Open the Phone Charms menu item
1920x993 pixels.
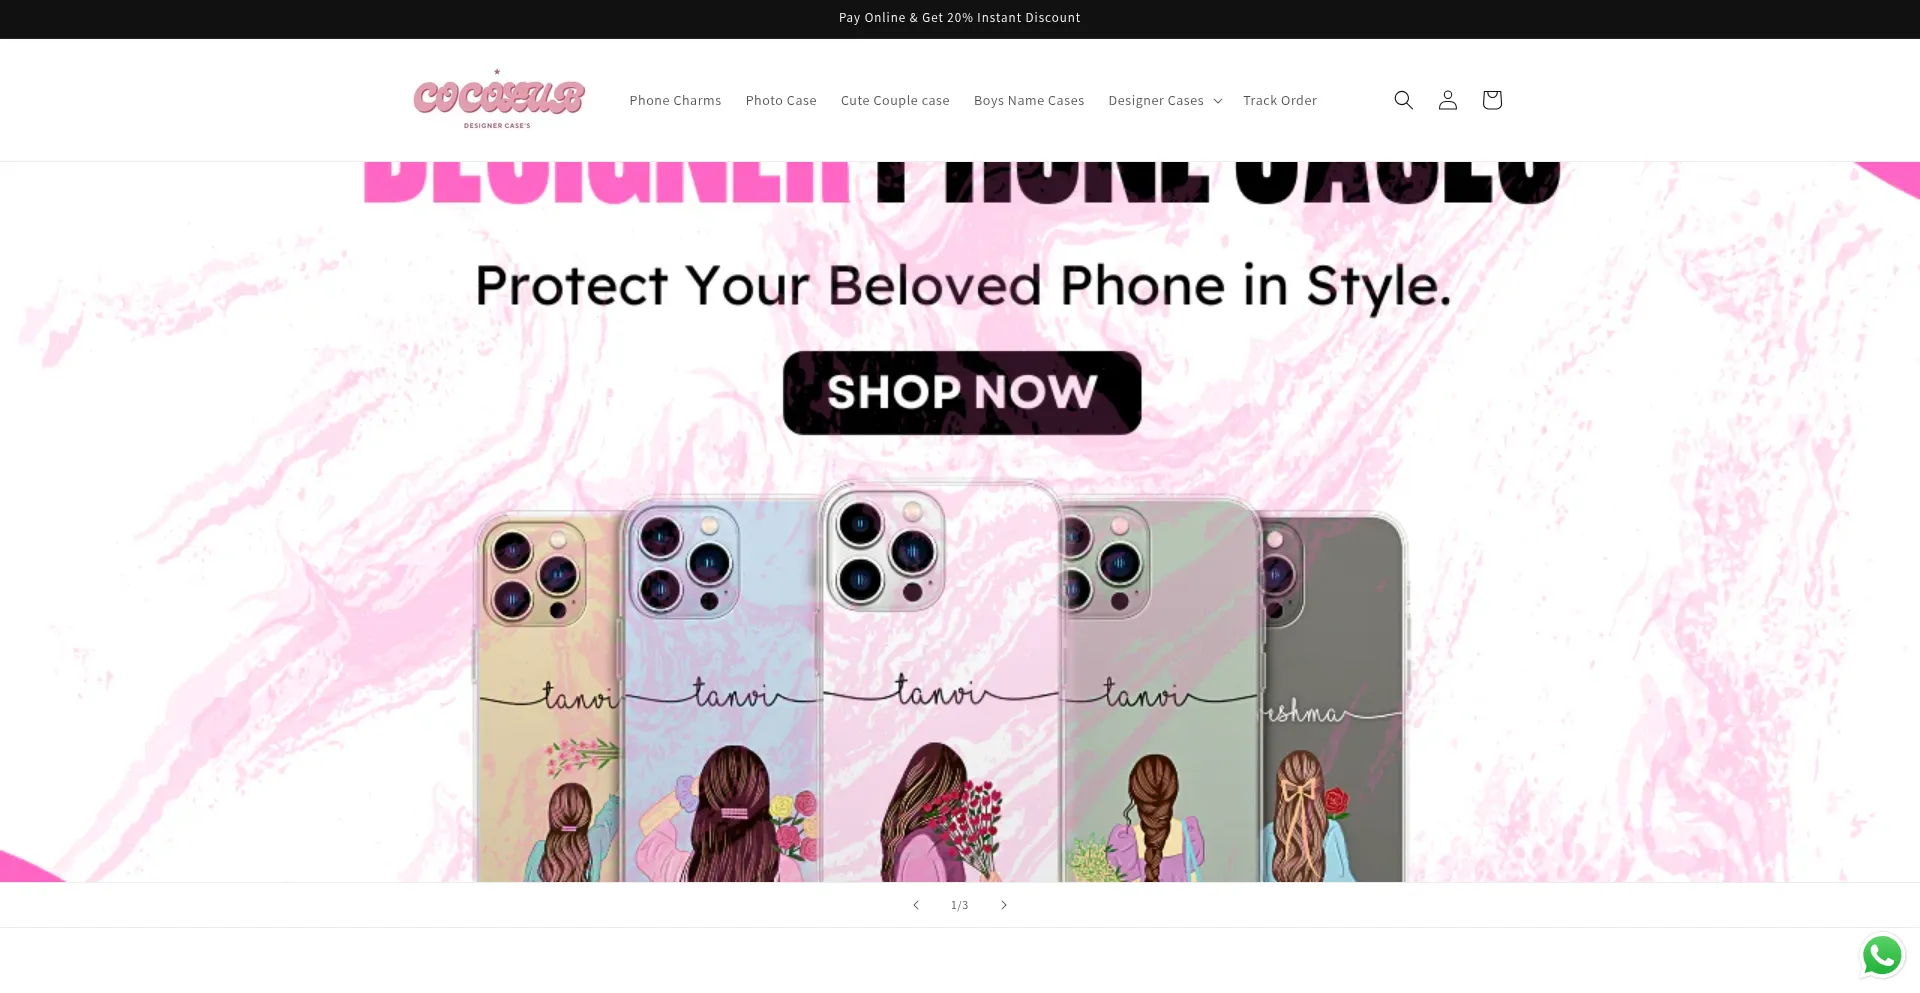pos(675,101)
